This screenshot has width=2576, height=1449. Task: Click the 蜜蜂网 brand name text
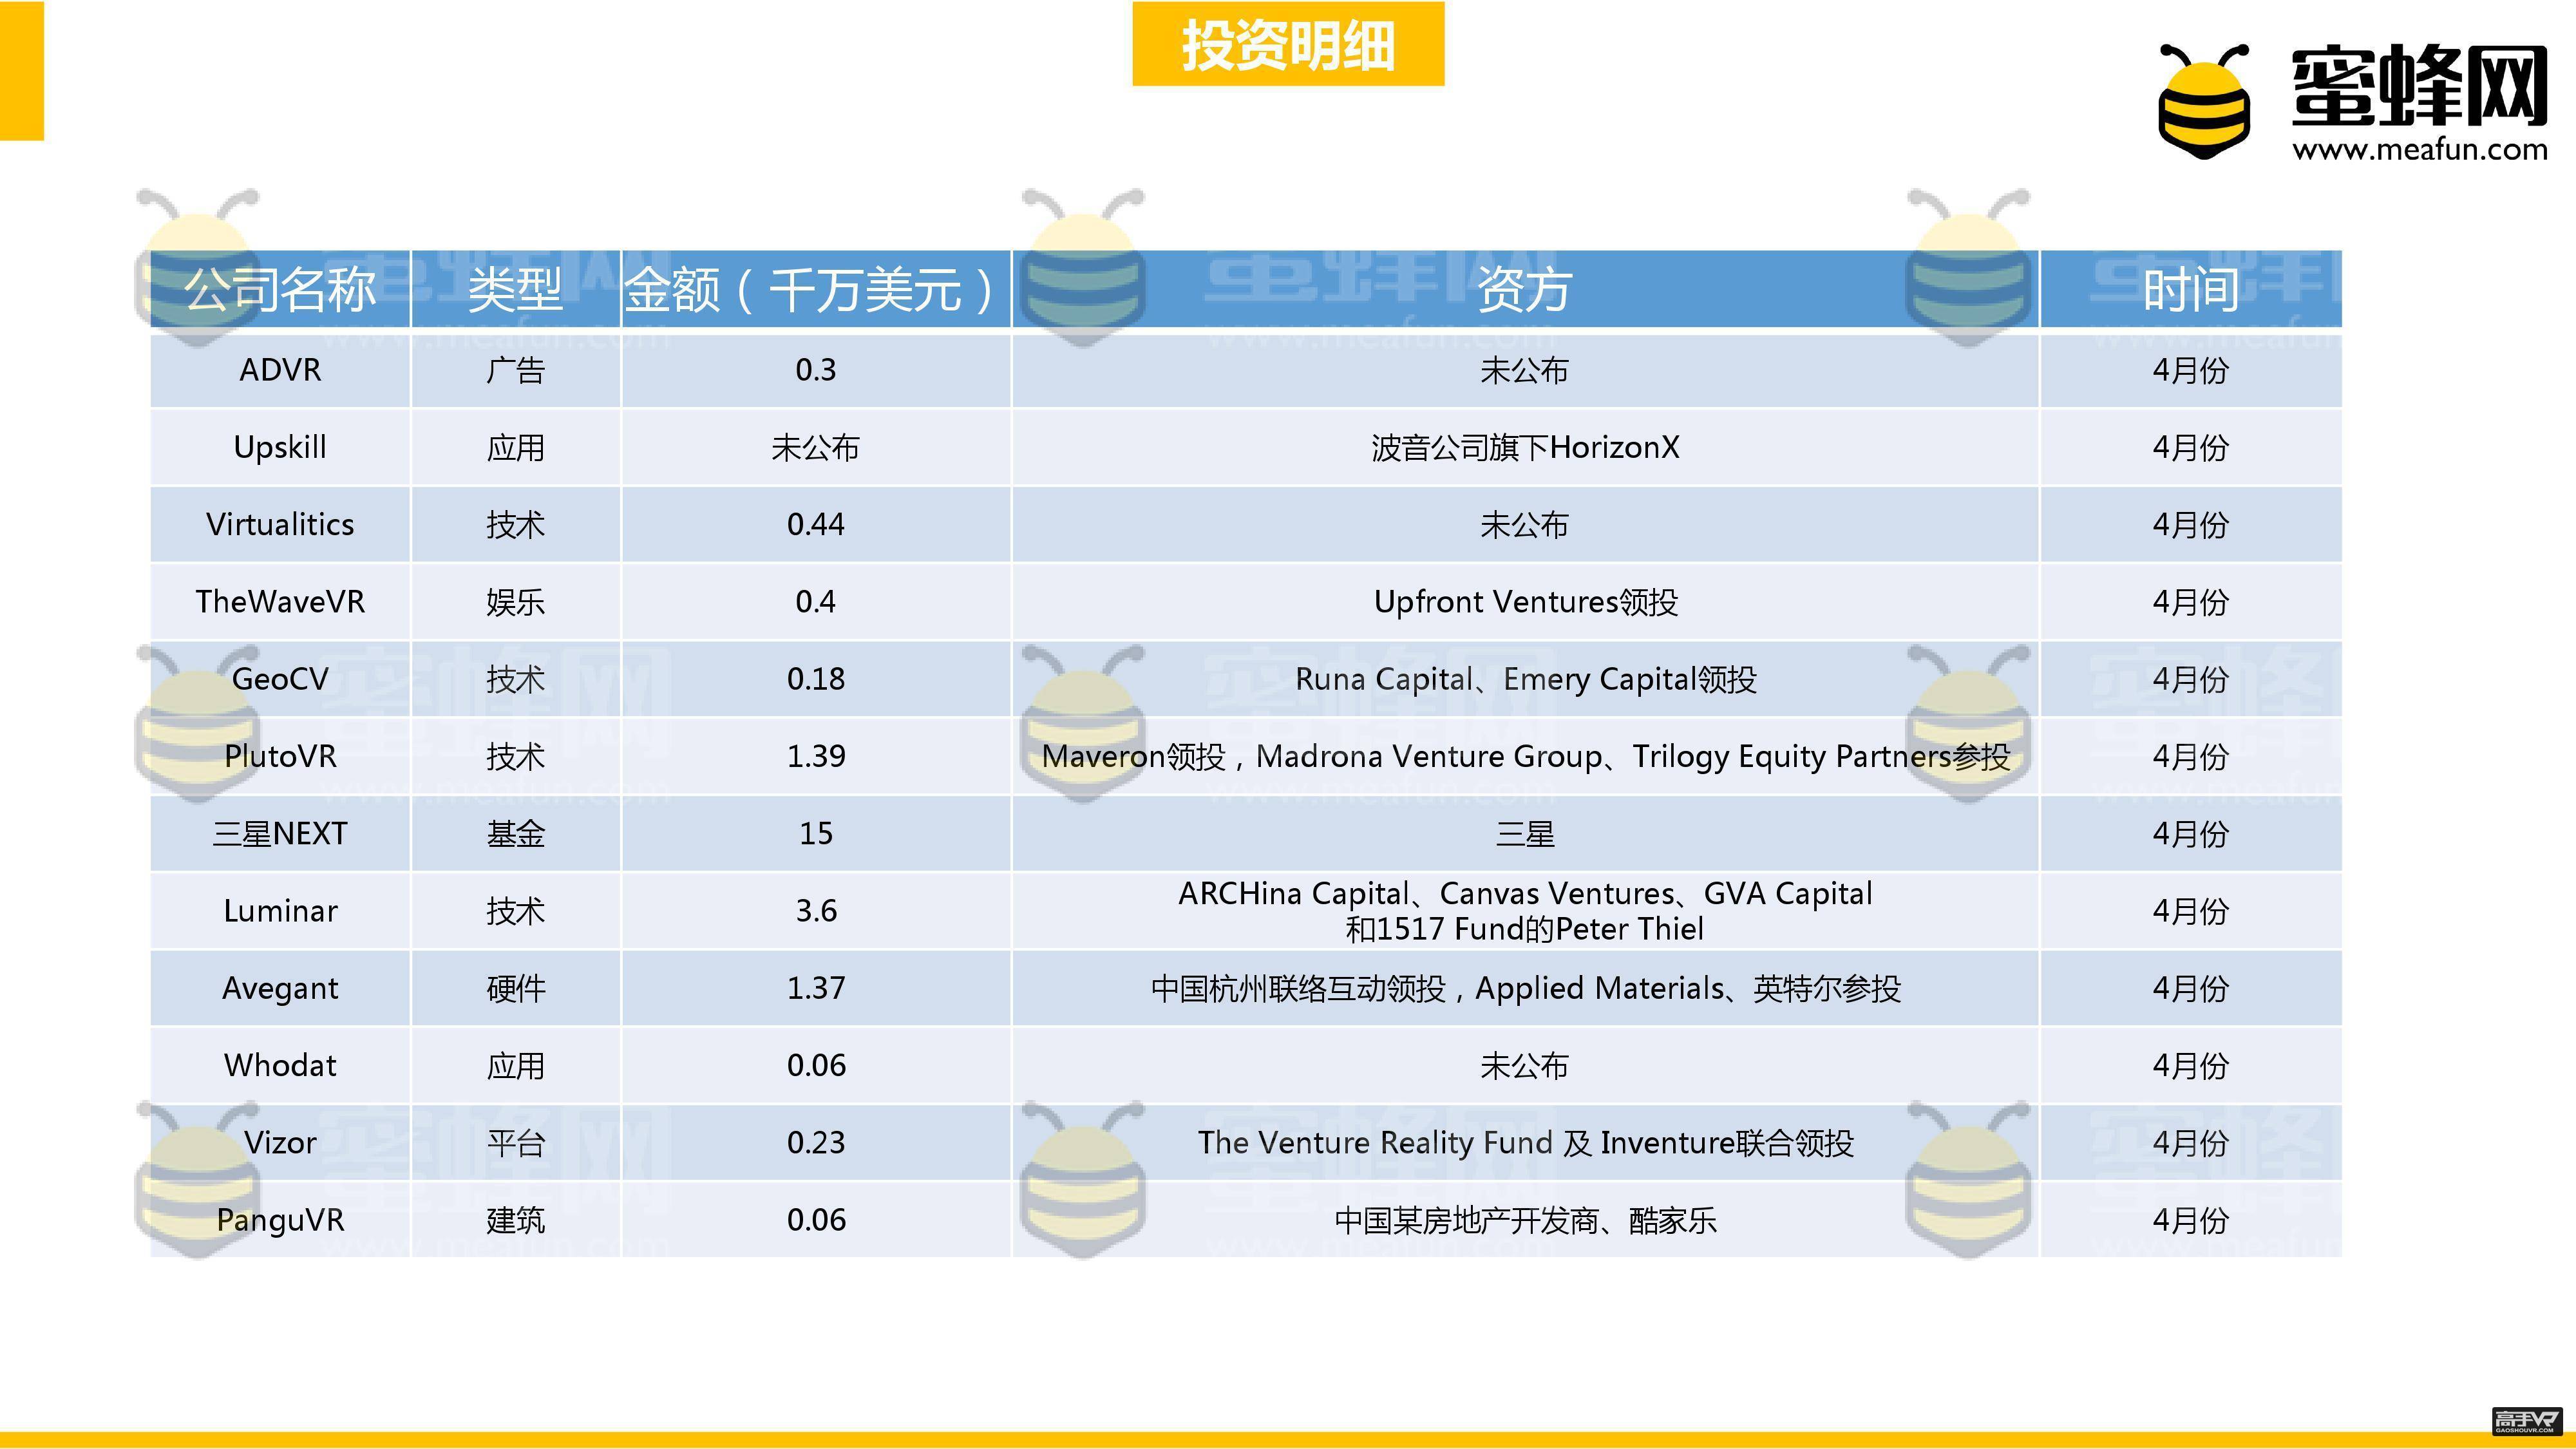click(x=2419, y=86)
